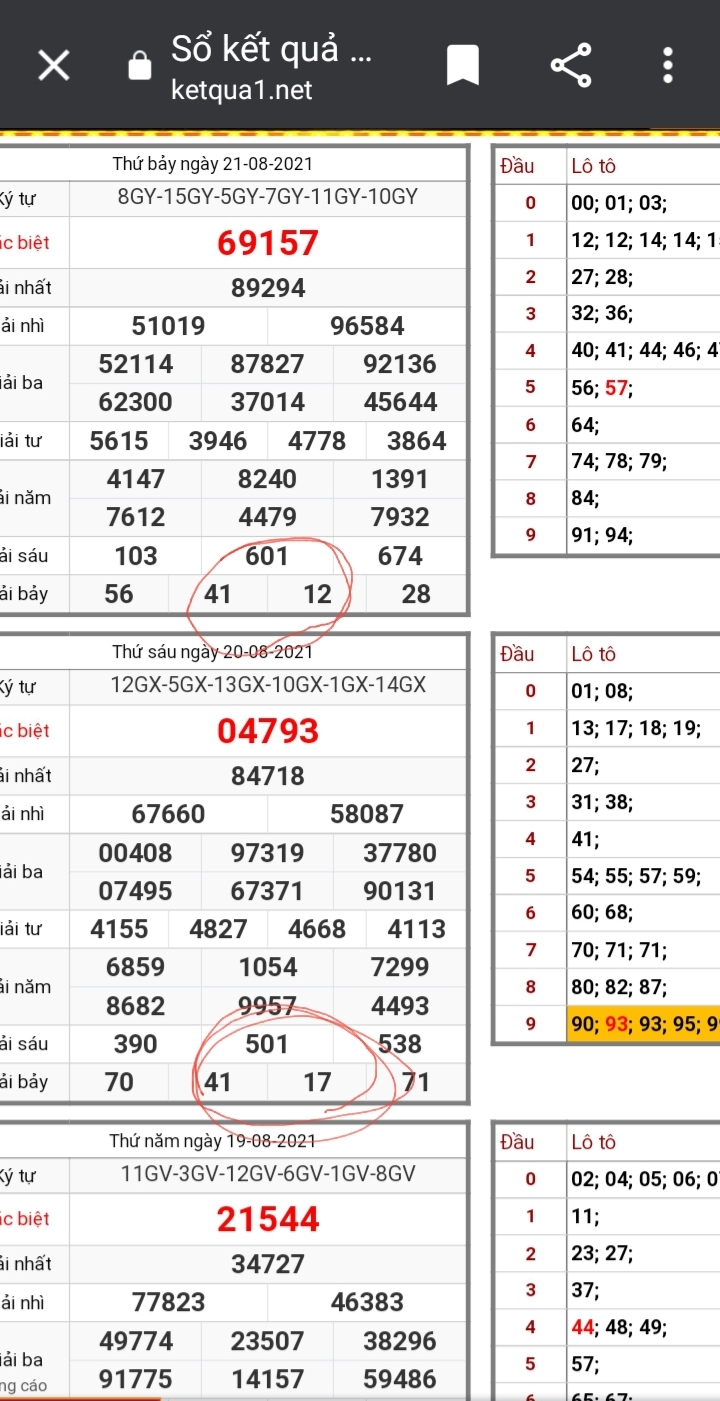
Task: Tap special prize number 69157
Action: tap(268, 242)
